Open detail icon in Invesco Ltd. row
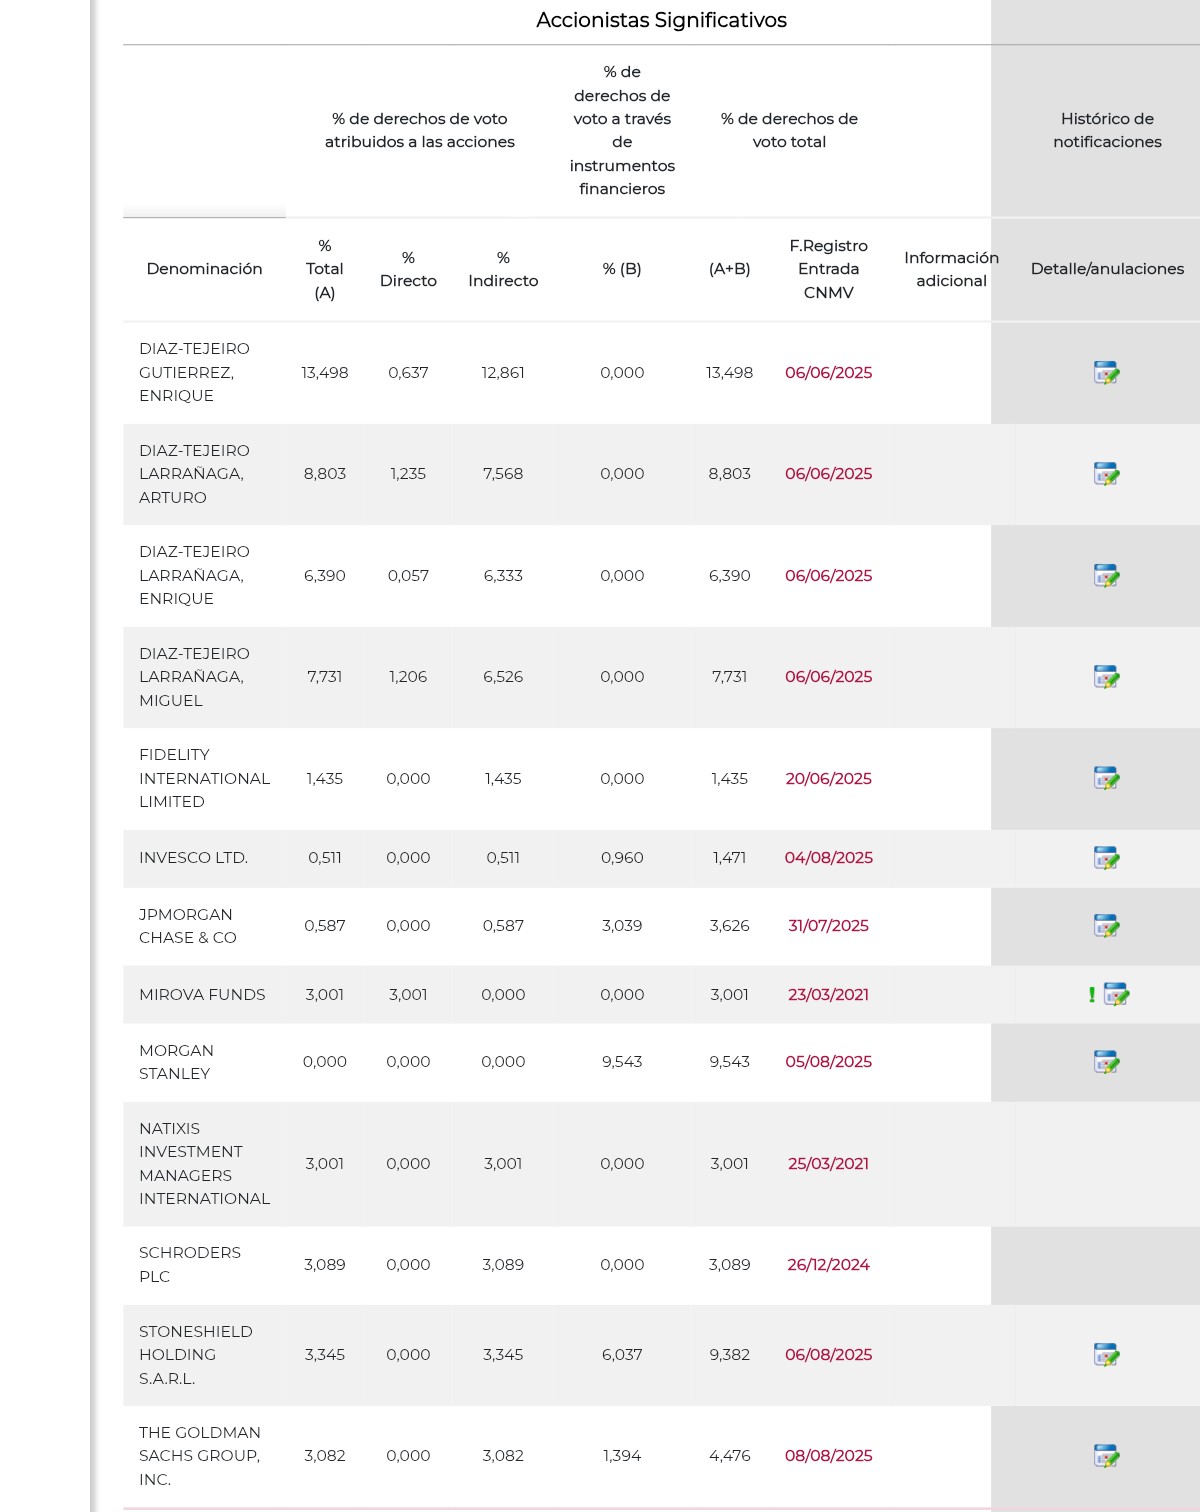 (x=1106, y=858)
